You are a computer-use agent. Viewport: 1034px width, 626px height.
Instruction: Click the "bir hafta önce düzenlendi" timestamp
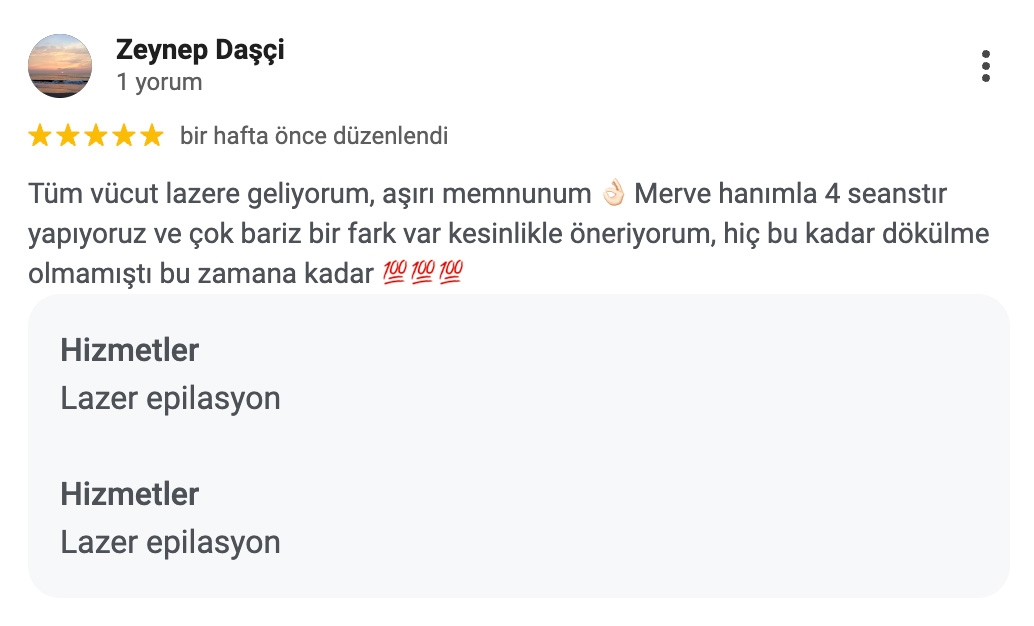pos(314,136)
